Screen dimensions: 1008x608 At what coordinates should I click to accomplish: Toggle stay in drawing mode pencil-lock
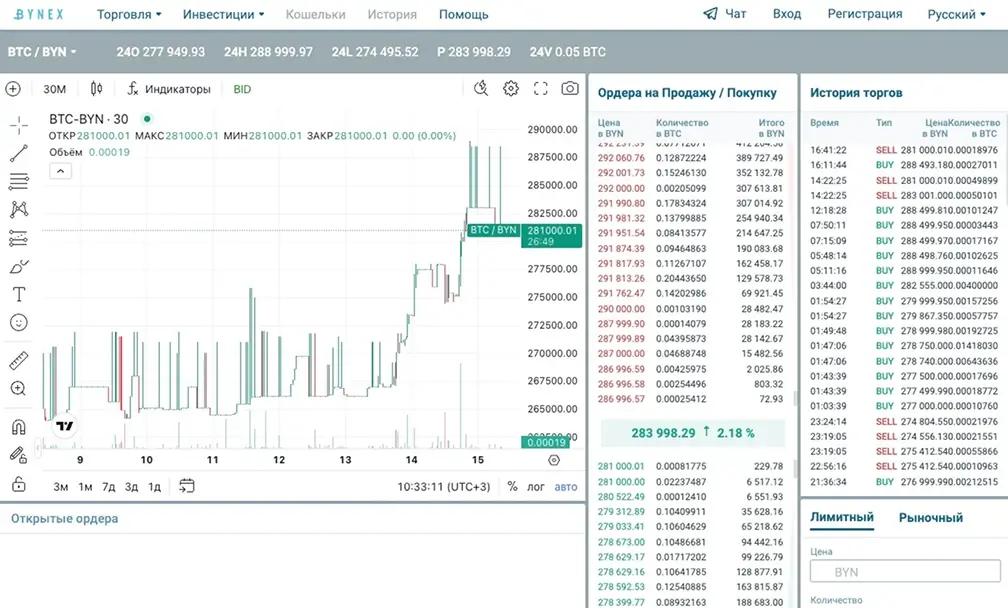19,455
